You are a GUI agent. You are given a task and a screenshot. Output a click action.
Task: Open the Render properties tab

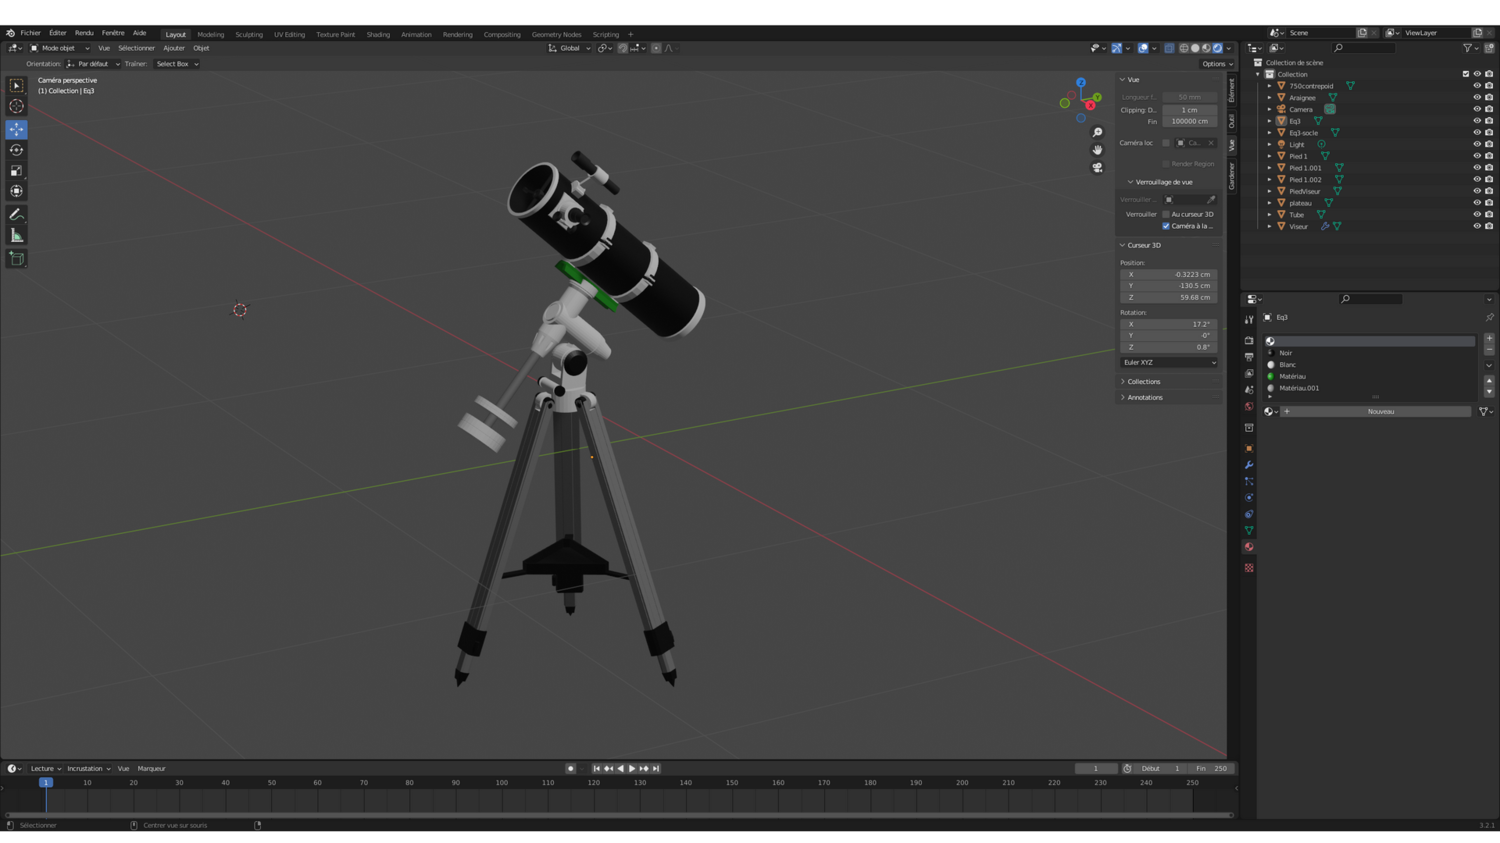click(x=1249, y=340)
